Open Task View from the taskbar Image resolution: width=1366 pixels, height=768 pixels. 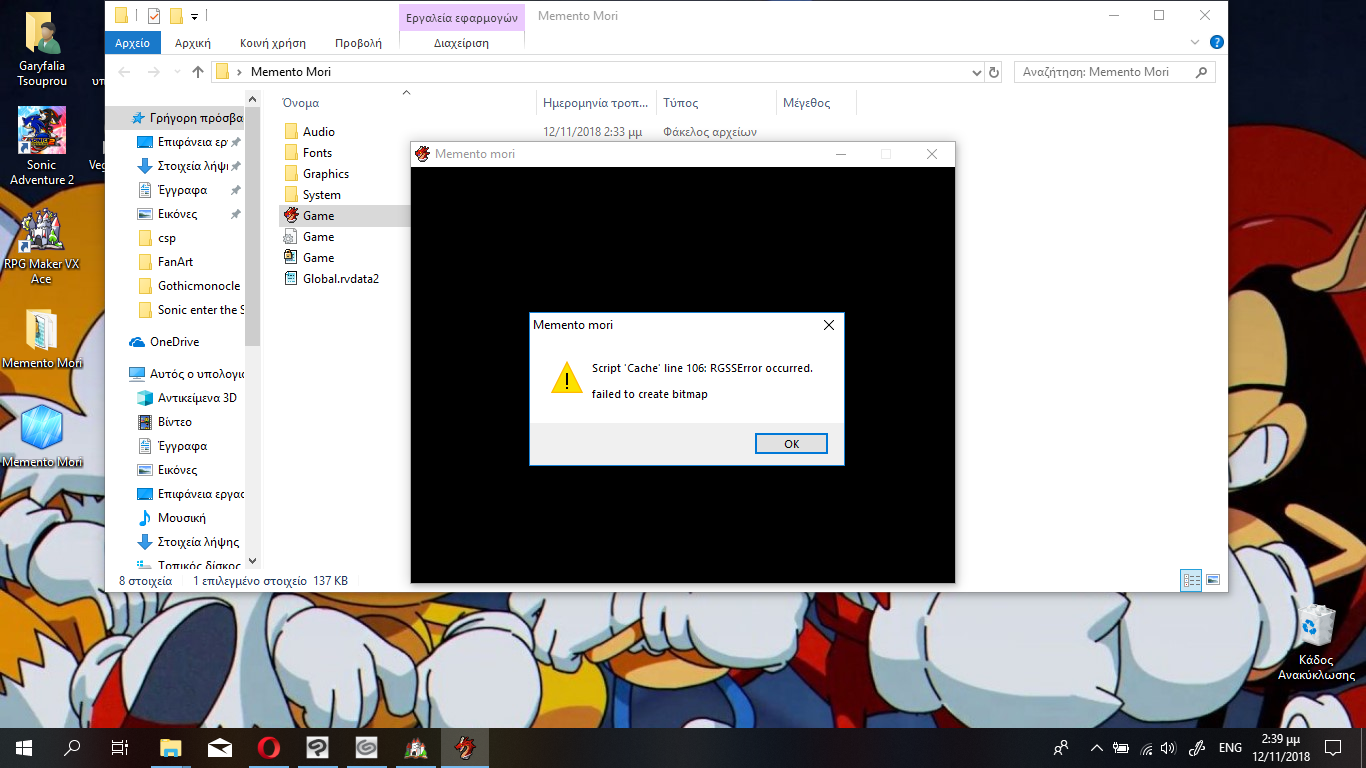click(120, 747)
